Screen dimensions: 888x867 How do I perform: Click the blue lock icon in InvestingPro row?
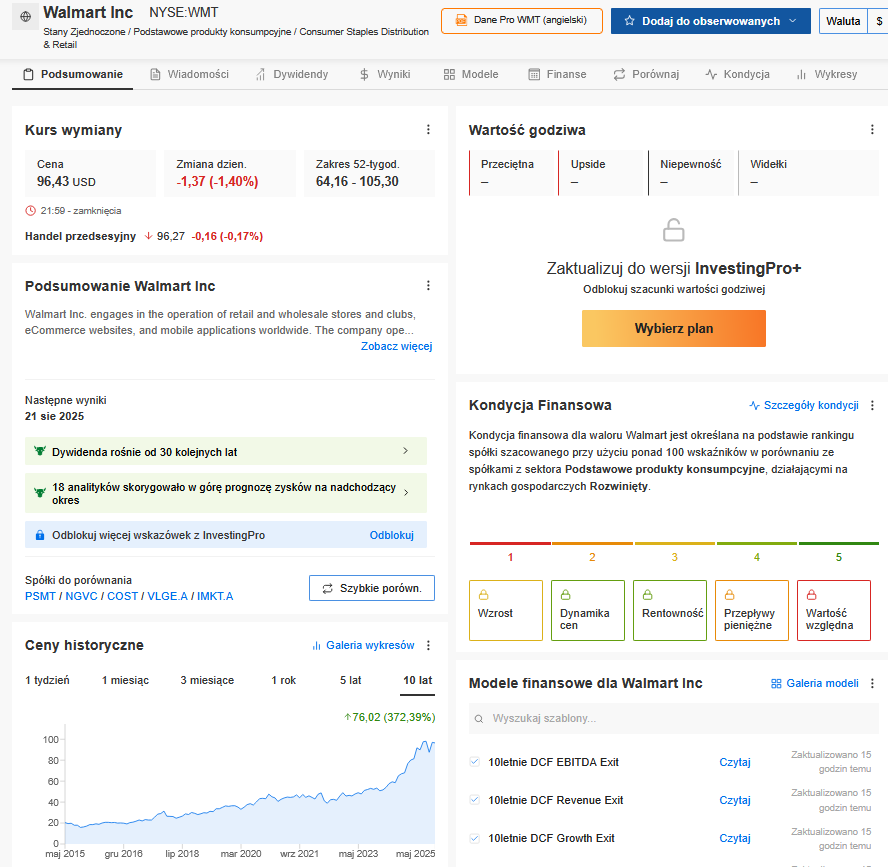pyautogui.click(x=40, y=535)
